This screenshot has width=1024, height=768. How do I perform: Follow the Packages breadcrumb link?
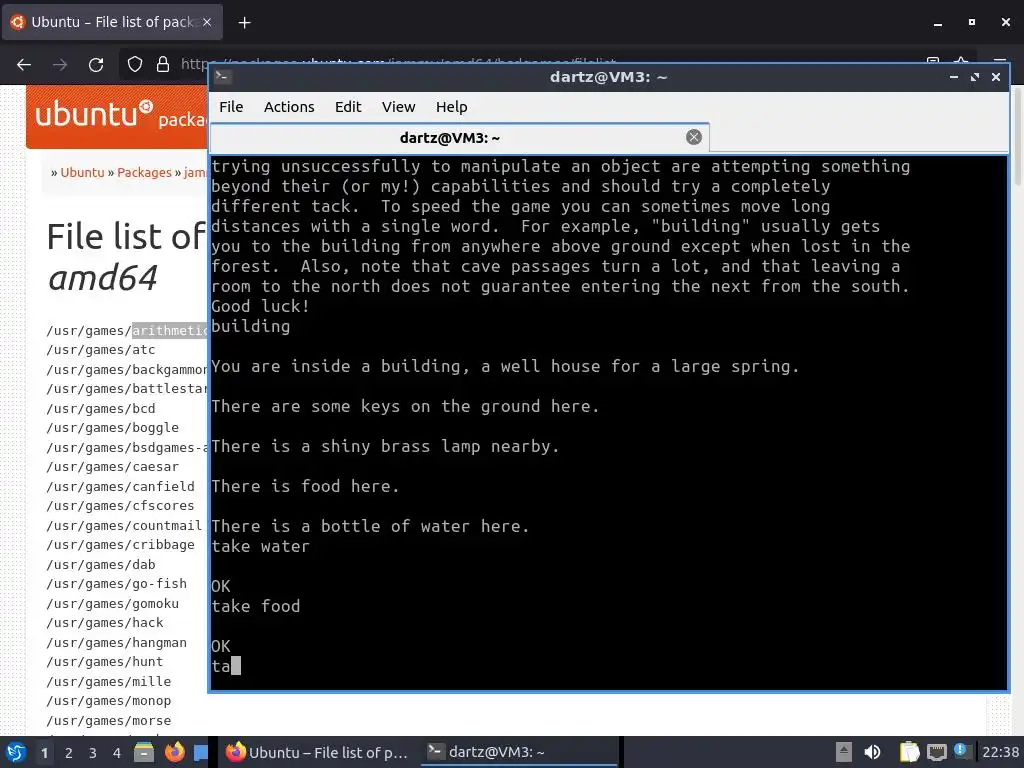(144, 172)
